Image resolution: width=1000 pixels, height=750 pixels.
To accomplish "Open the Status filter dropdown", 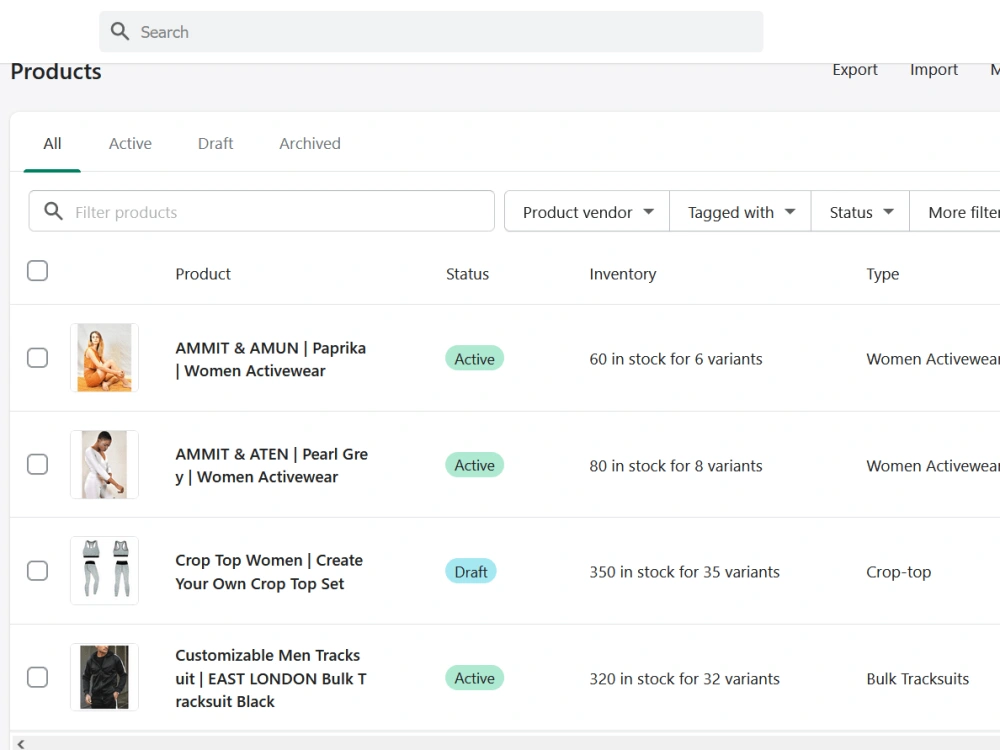I will (x=858, y=211).
